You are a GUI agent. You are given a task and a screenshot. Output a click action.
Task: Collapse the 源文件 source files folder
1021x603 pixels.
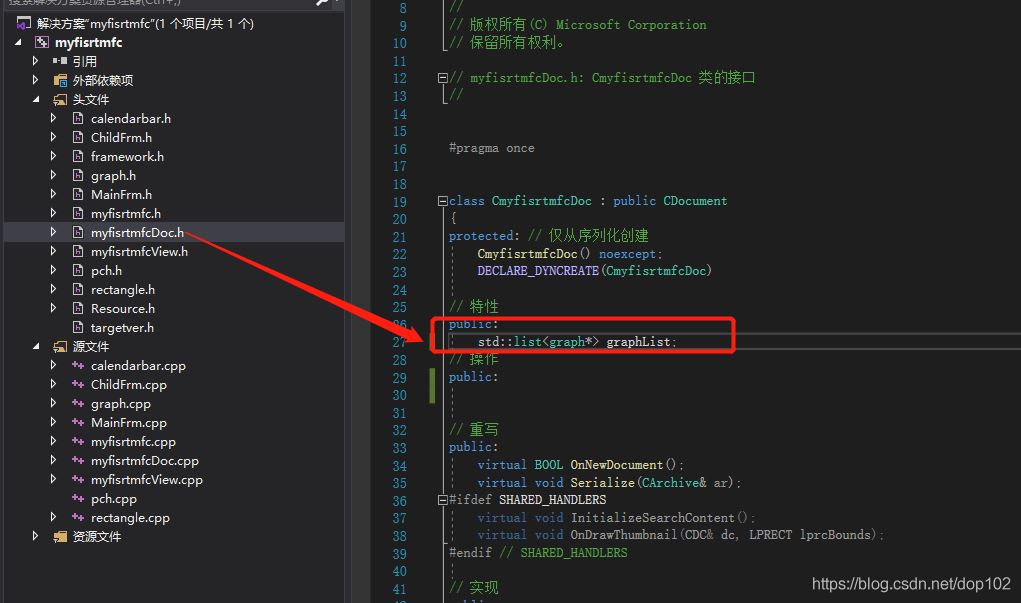point(36,346)
